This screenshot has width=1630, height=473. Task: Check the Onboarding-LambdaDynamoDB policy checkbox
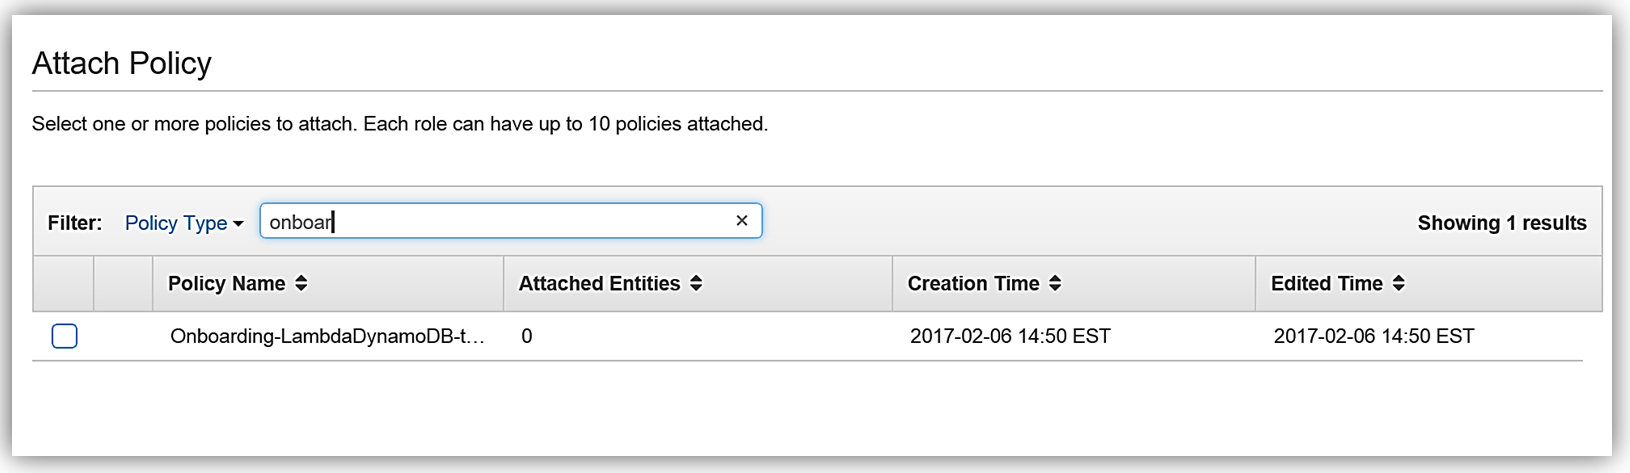pos(65,336)
